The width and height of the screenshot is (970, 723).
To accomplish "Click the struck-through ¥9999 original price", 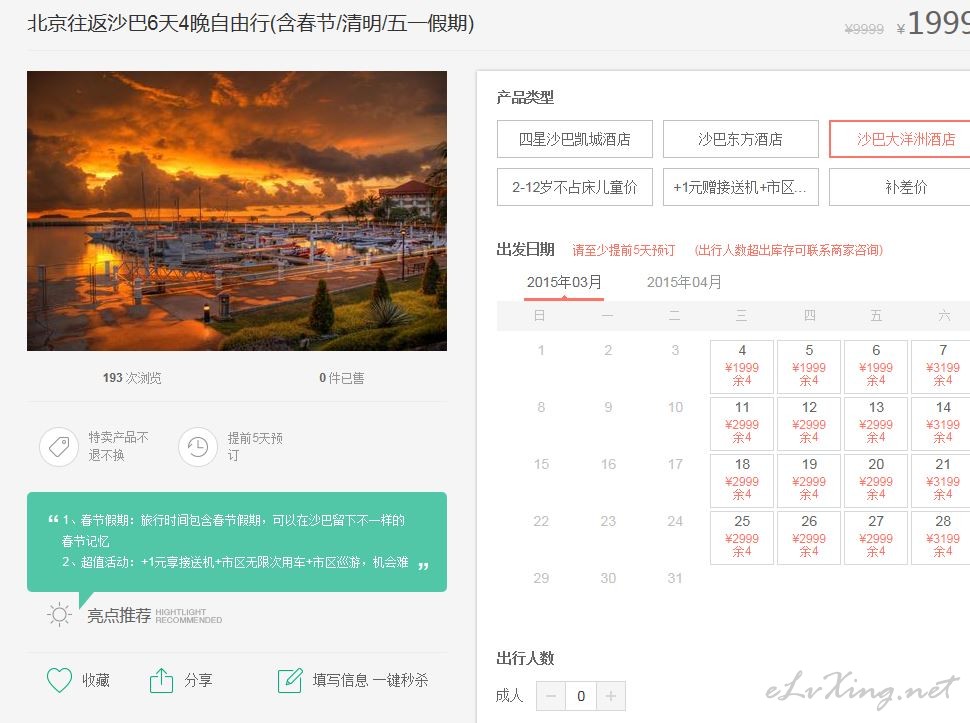I will [x=864, y=29].
